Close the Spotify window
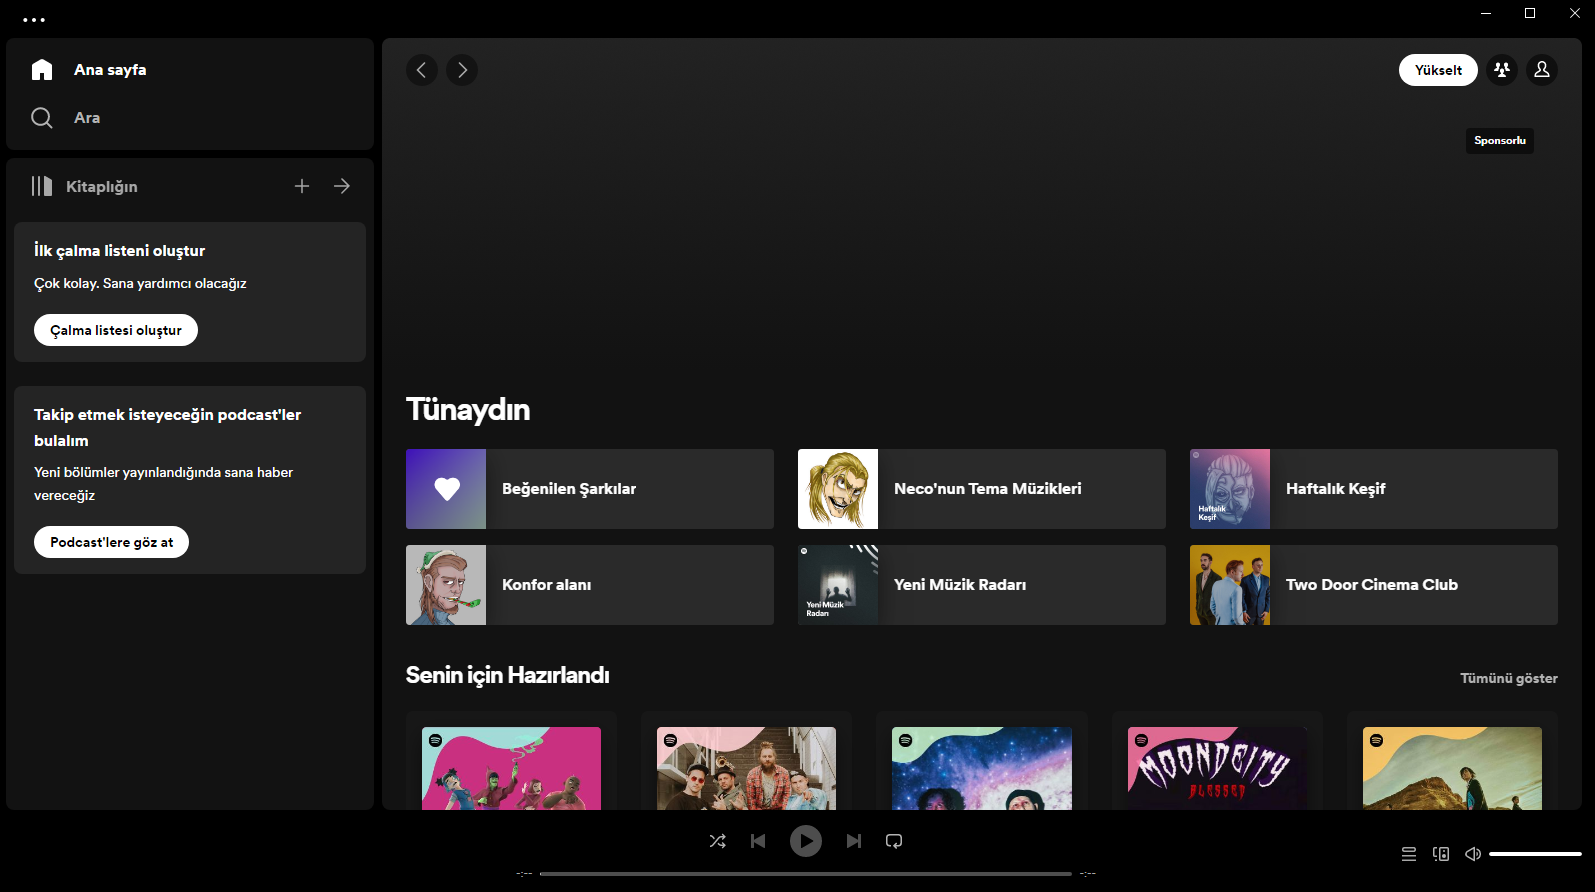 pyautogui.click(x=1574, y=13)
